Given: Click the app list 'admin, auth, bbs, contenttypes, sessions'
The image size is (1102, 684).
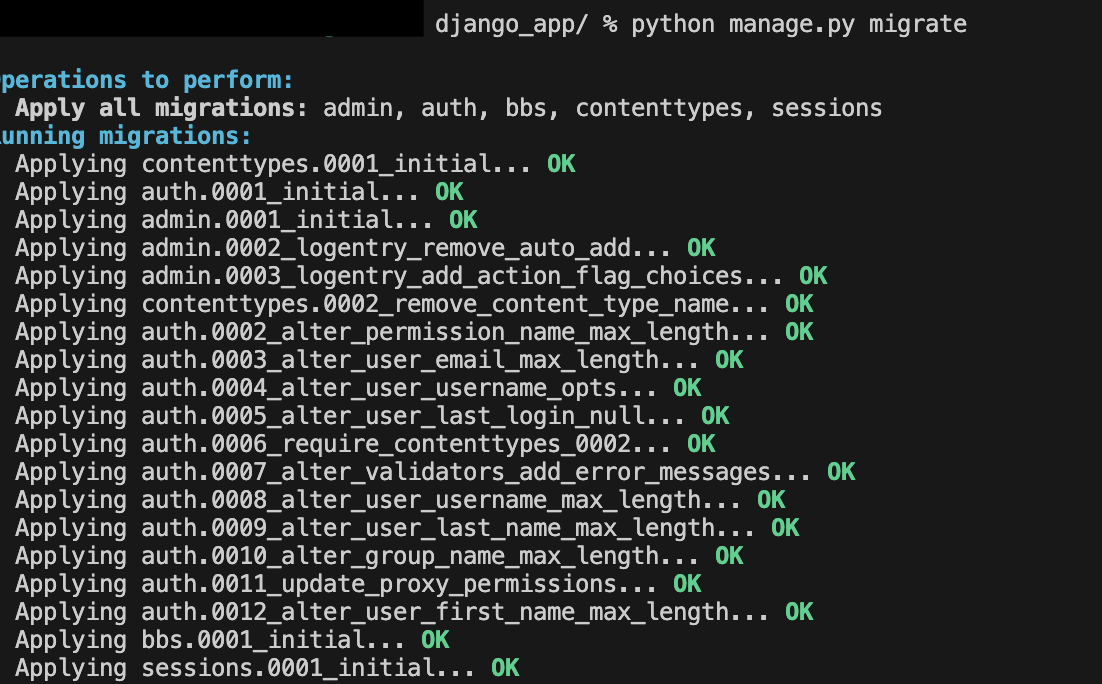Looking at the screenshot, I should pyautogui.click(x=602, y=108).
